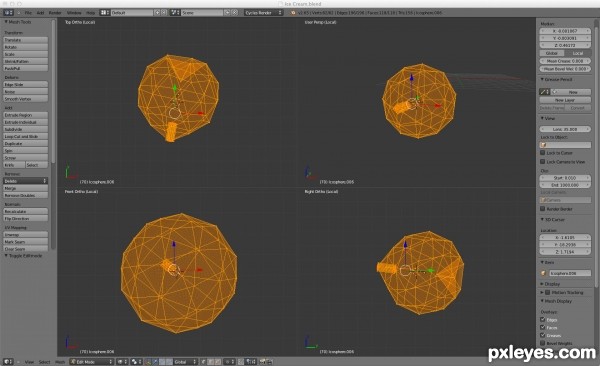Image resolution: width=600 pixels, height=366 pixels.
Task: Enable the Lock Camera to View checkbox
Action: pos(543,161)
